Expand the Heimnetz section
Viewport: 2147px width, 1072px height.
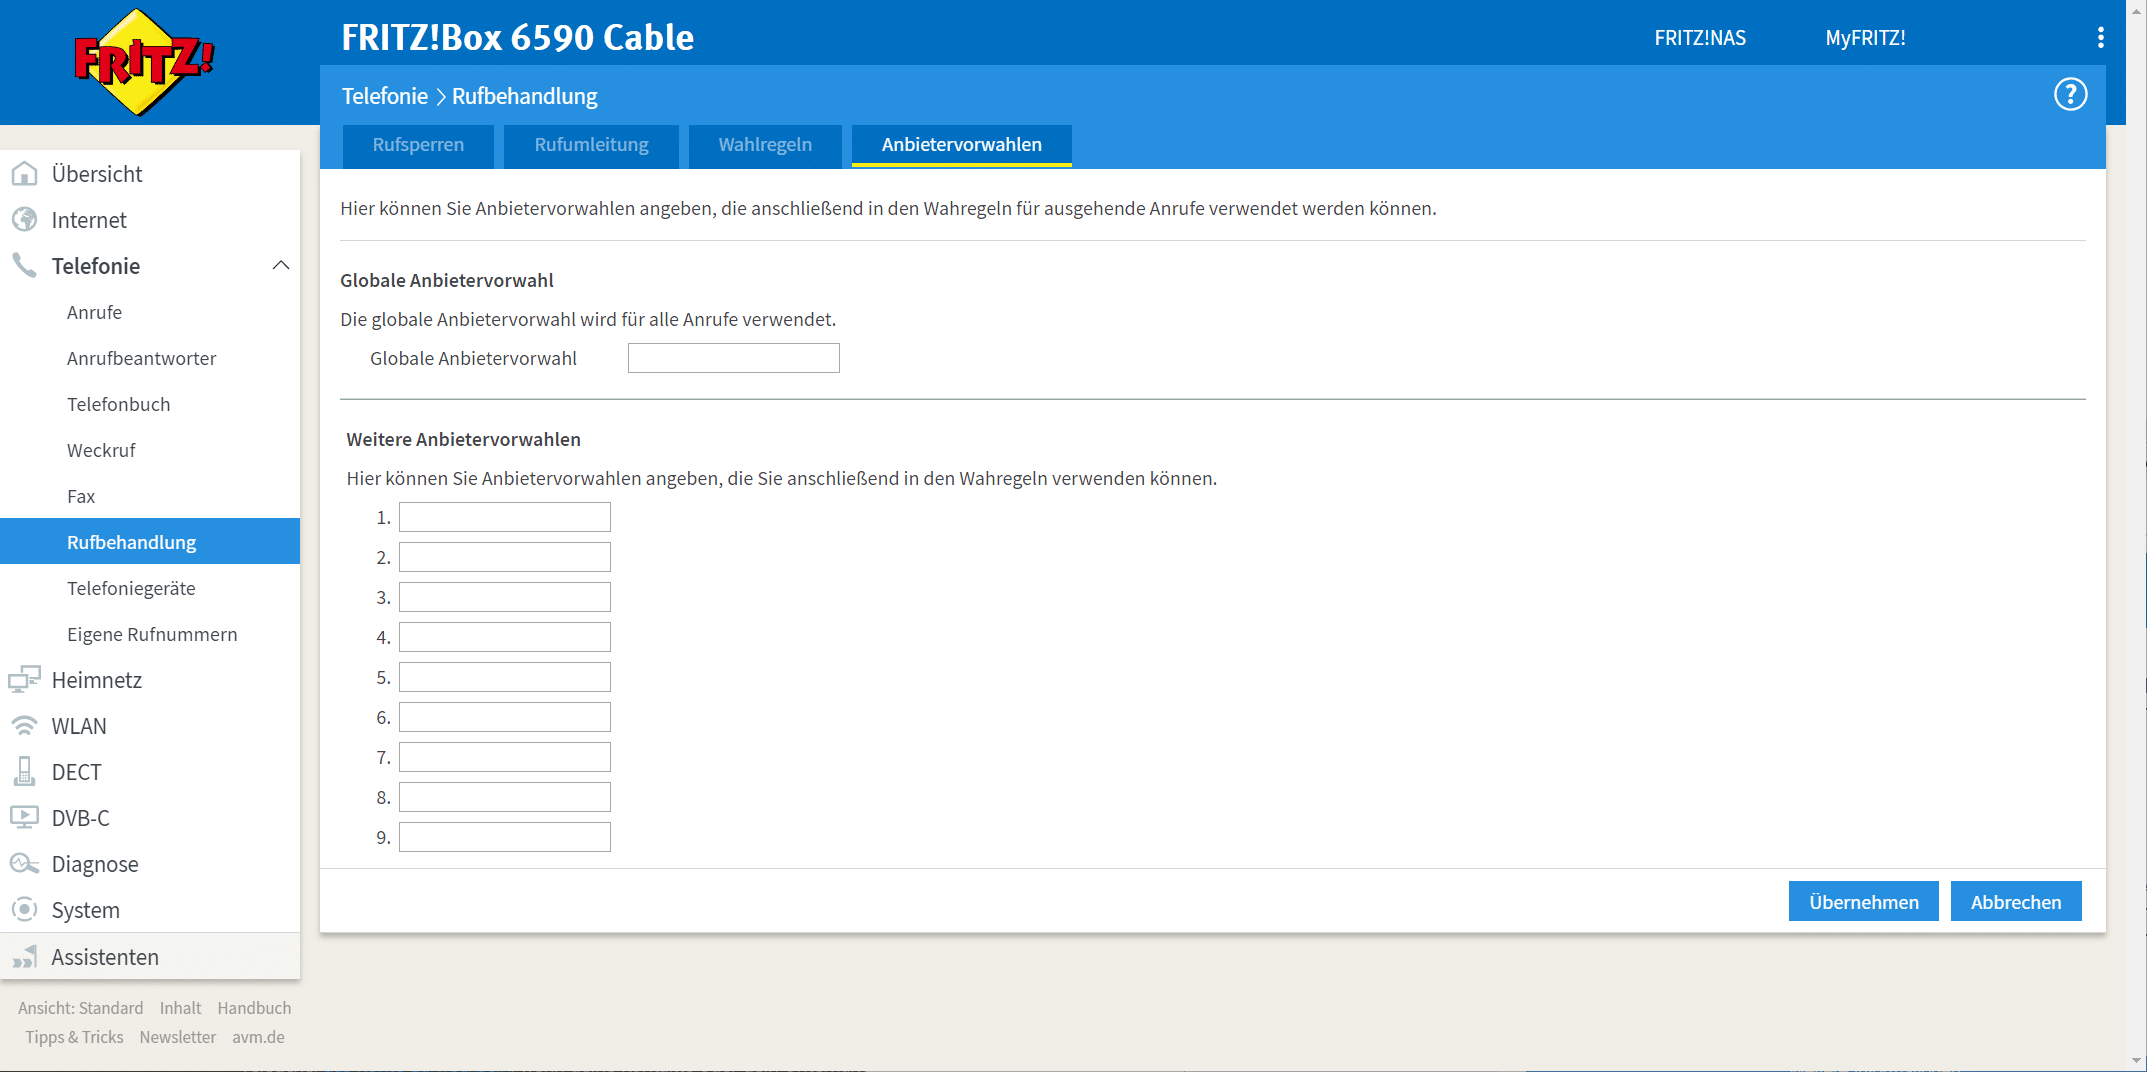pyautogui.click(x=96, y=680)
